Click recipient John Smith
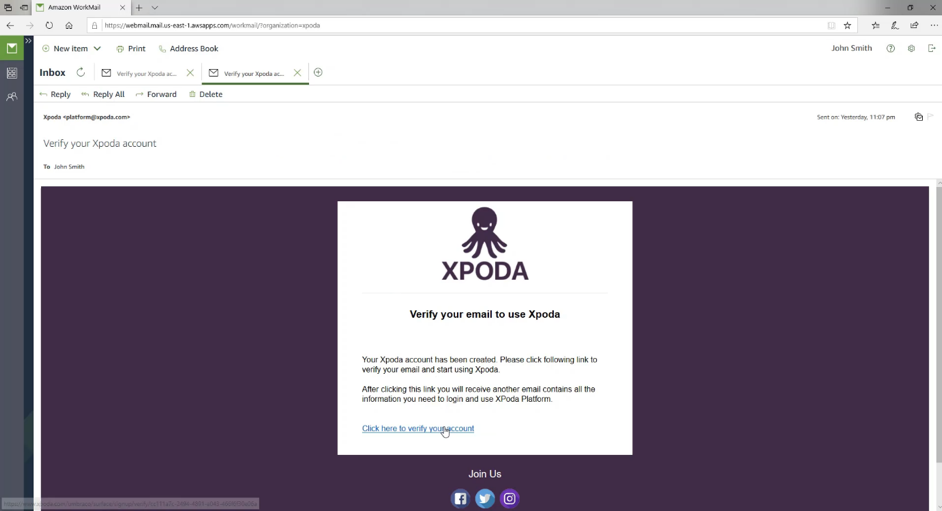 [x=69, y=167]
